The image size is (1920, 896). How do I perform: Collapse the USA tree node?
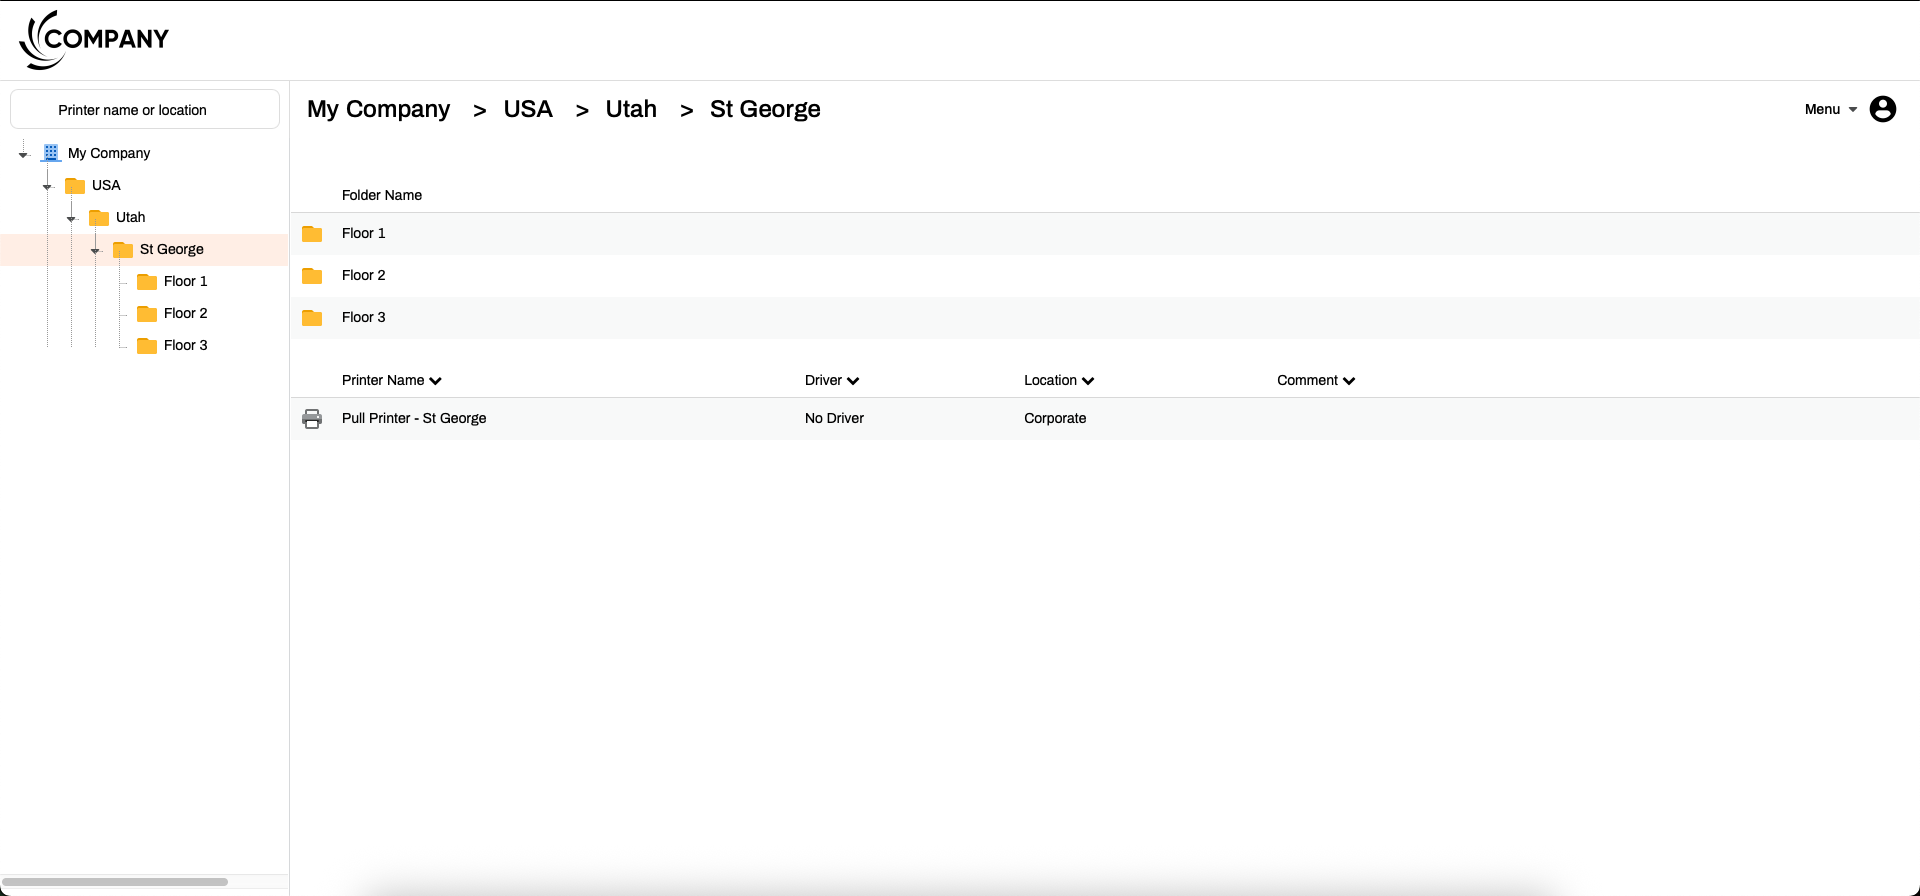pyautogui.click(x=48, y=186)
